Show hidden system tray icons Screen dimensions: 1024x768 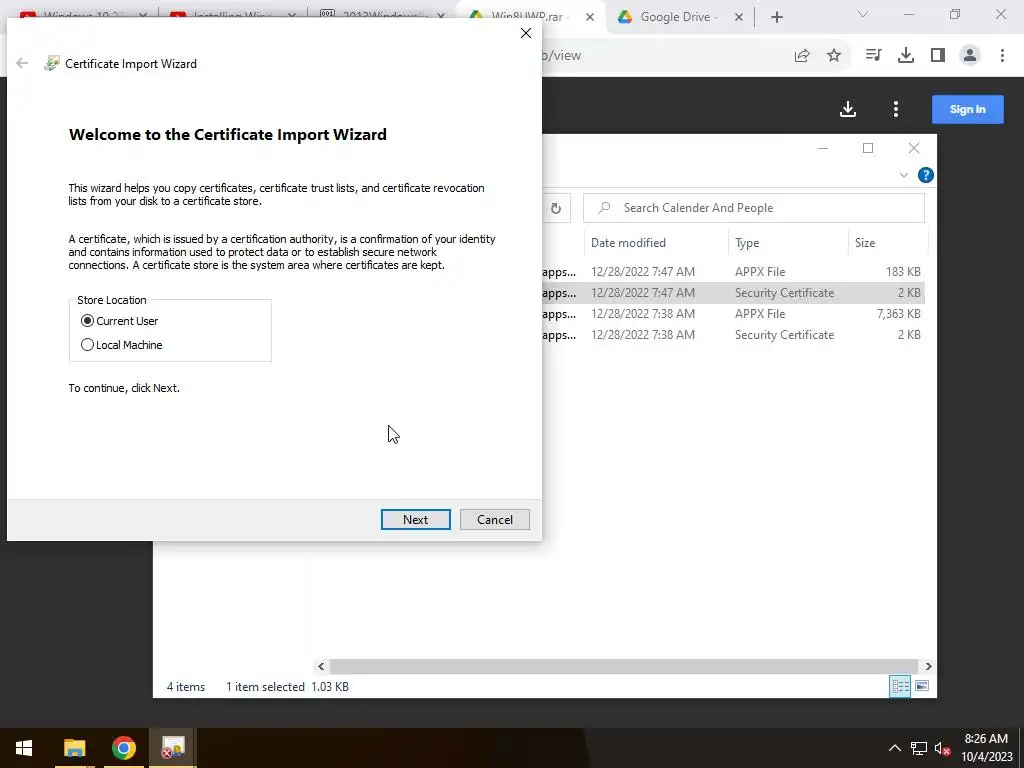(x=895, y=748)
